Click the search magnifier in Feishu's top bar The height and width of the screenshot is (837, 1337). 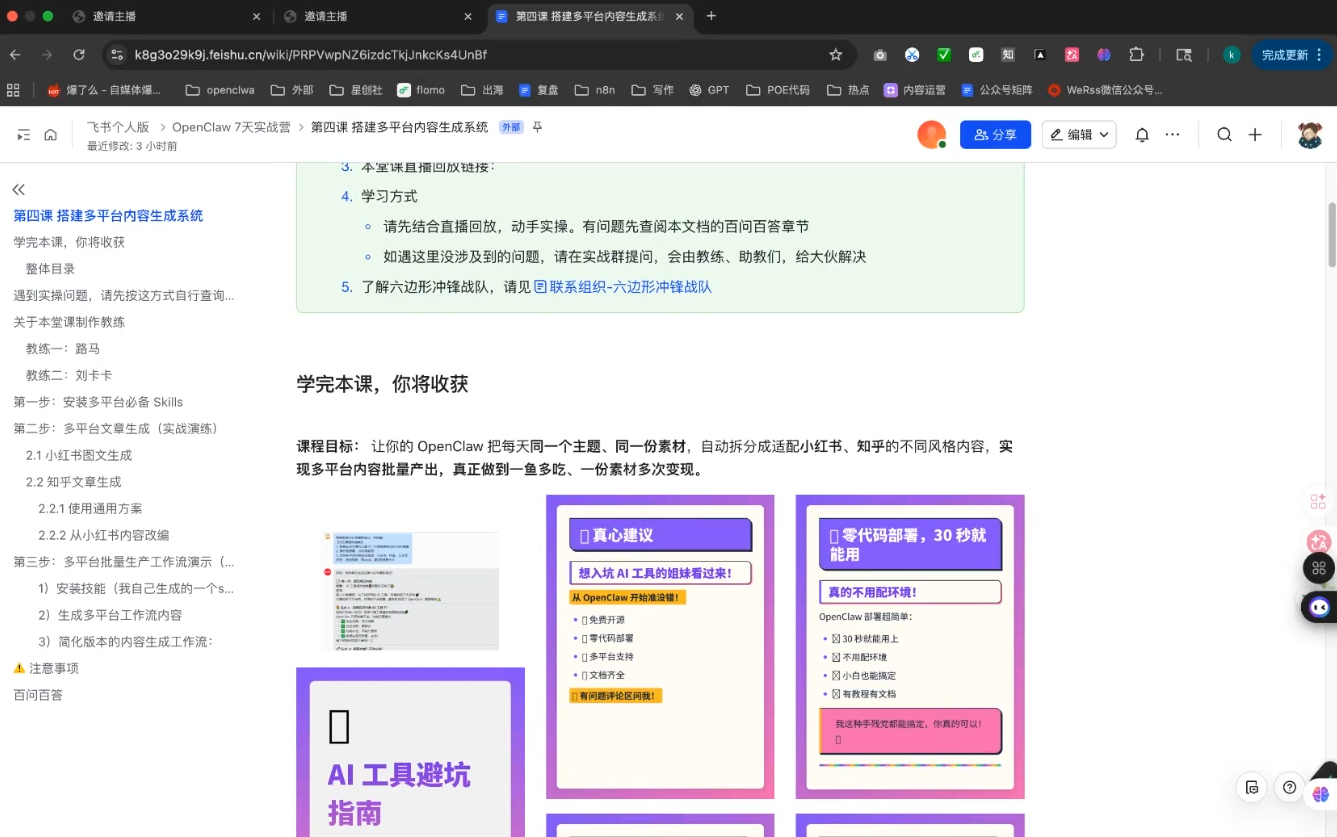pyautogui.click(x=1224, y=134)
